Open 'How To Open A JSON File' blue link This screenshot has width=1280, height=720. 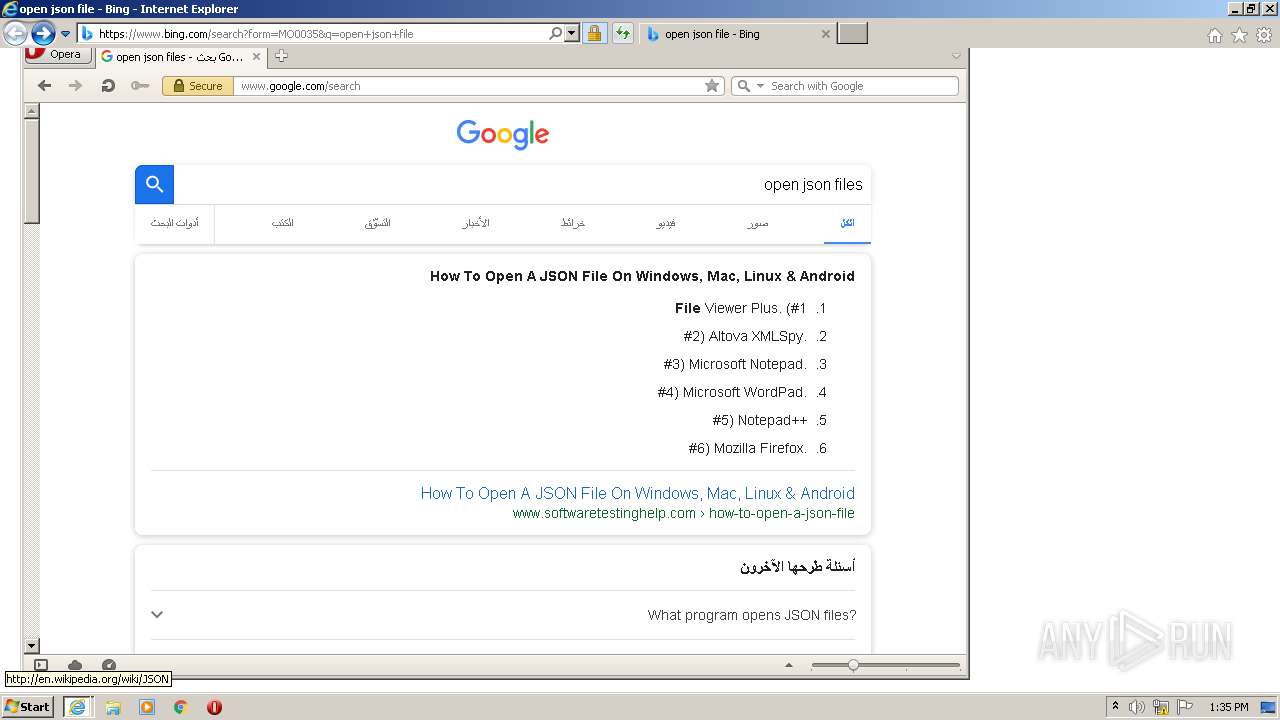tap(638, 493)
